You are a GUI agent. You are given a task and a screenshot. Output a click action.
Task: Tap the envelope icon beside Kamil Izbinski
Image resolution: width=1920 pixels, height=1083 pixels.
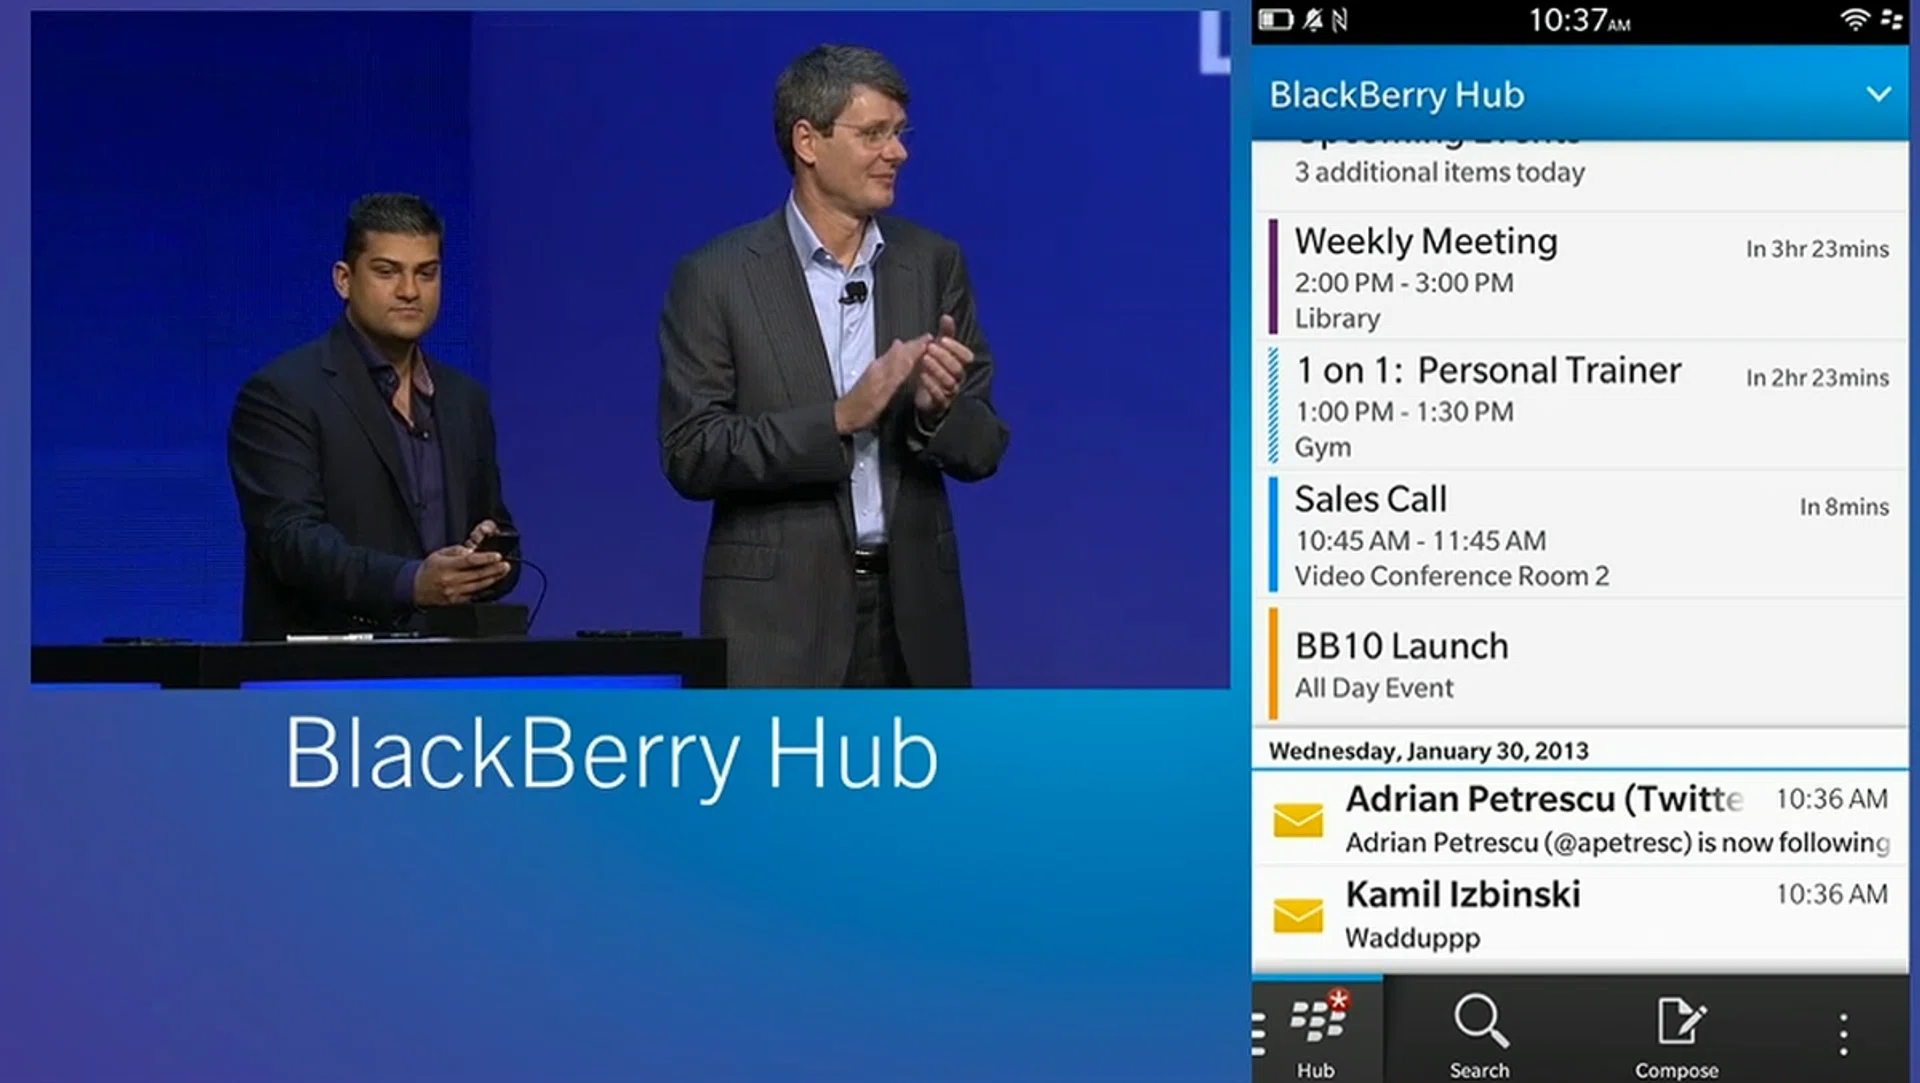coord(1298,915)
